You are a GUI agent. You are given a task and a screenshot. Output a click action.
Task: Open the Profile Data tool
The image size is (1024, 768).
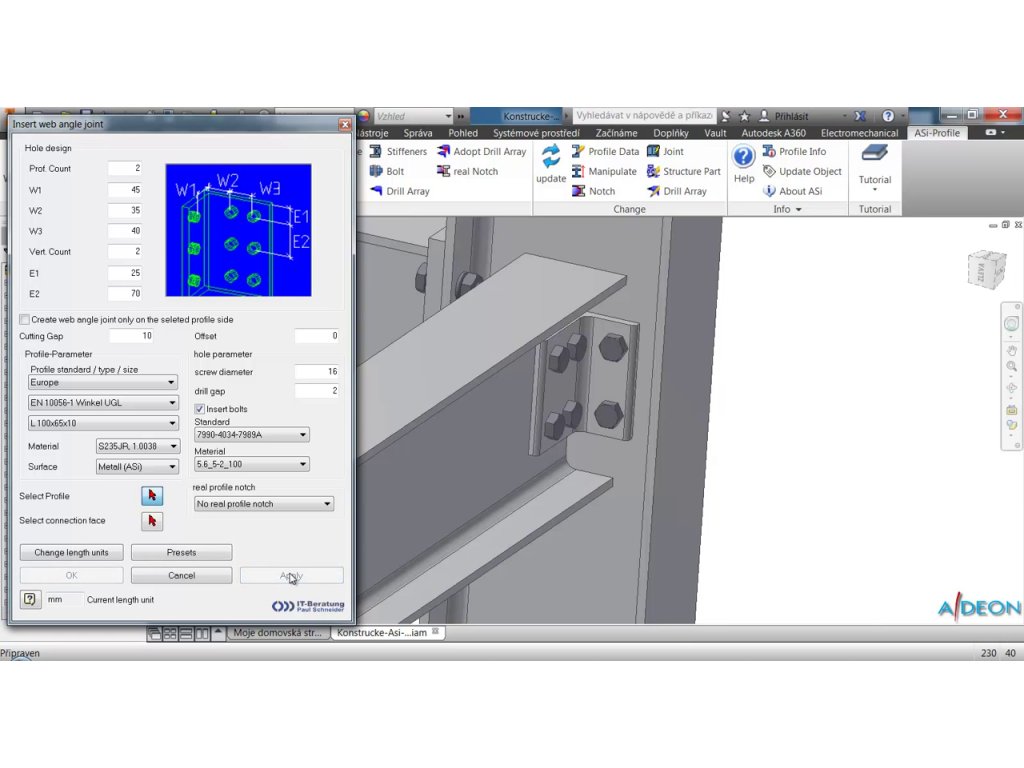[605, 152]
